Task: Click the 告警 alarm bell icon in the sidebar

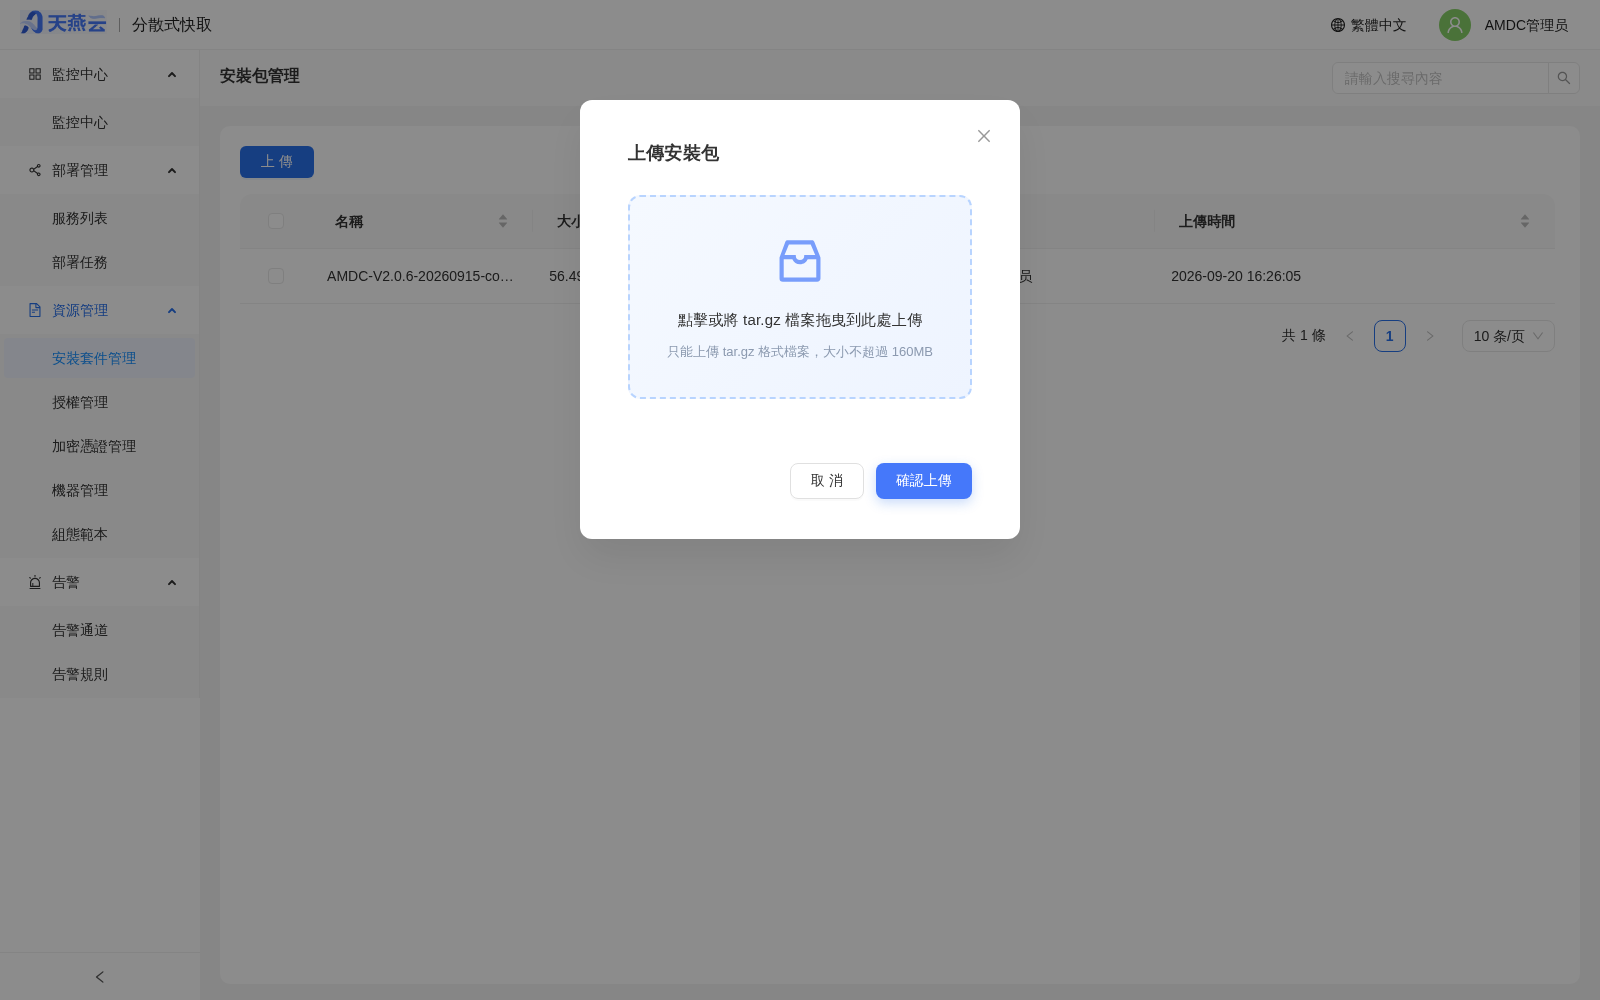Action: 35,582
